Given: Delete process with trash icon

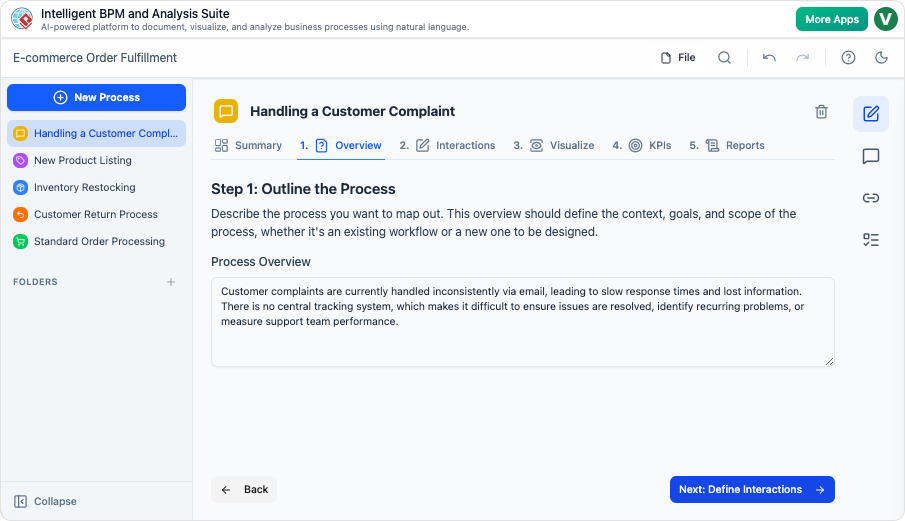Looking at the screenshot, I should coord(821,111).
